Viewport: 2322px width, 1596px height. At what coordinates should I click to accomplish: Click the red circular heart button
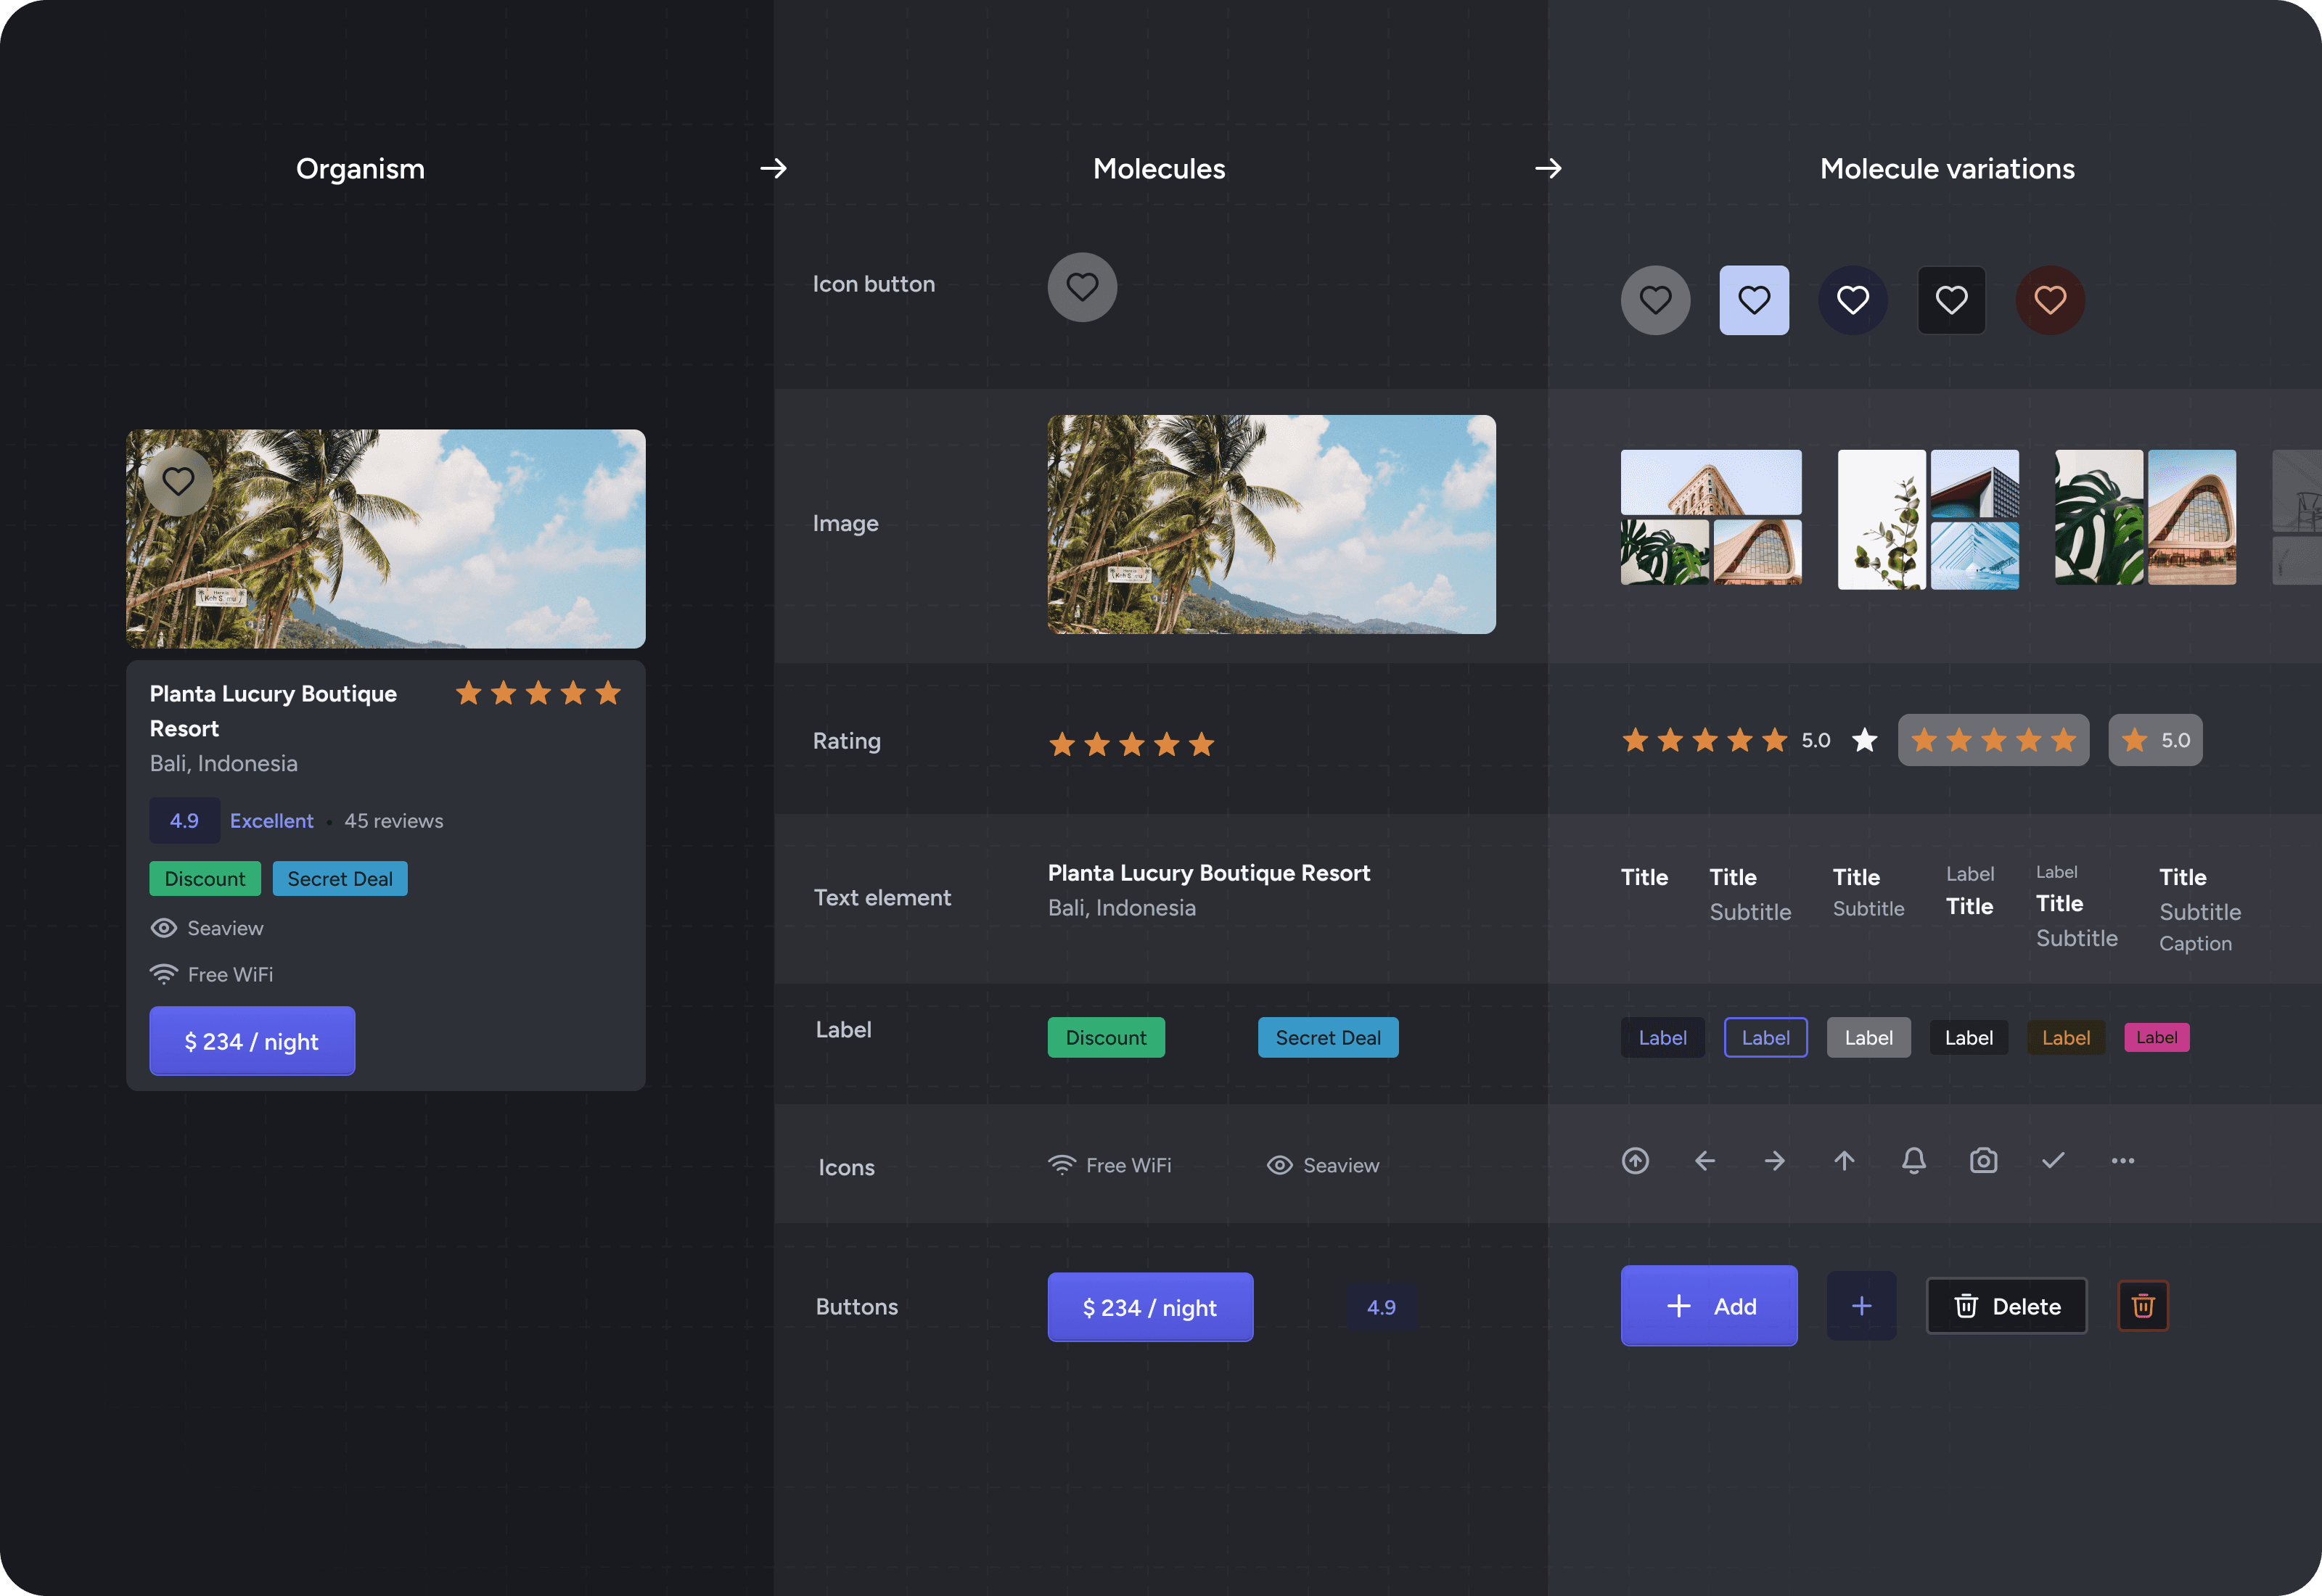[x=2049, y=300]
